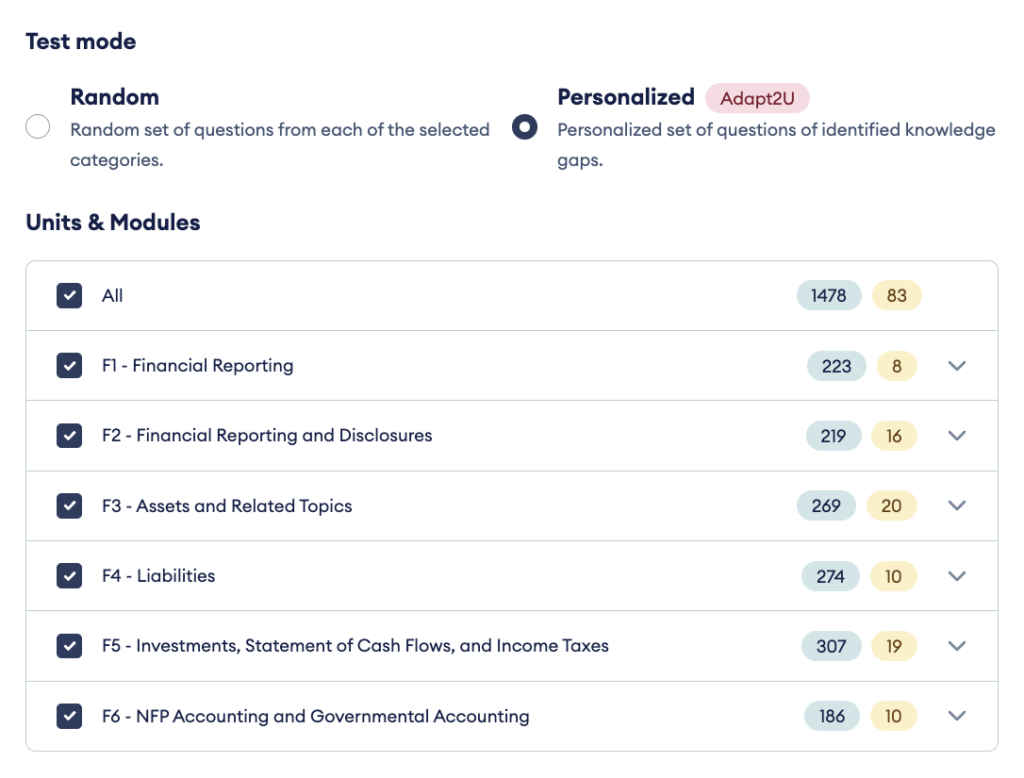Click the 83 knowledge gaps badge
Screen dimensions: 1024x778
point(896,296)
